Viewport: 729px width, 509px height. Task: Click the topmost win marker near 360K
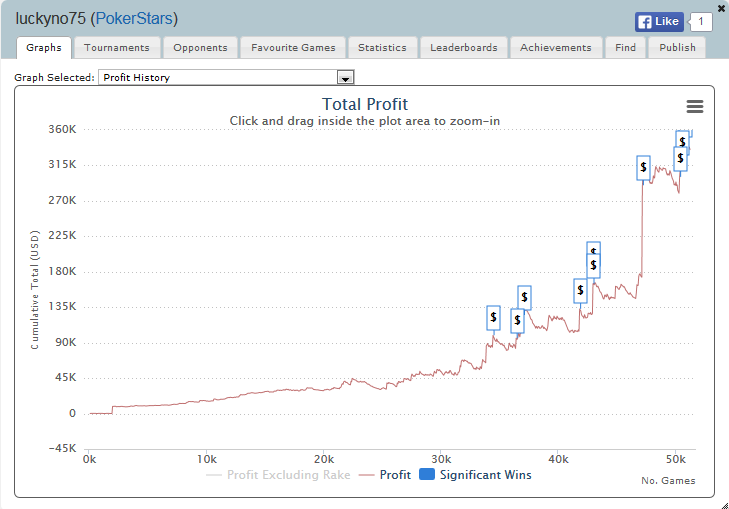(x=683, y=138)
